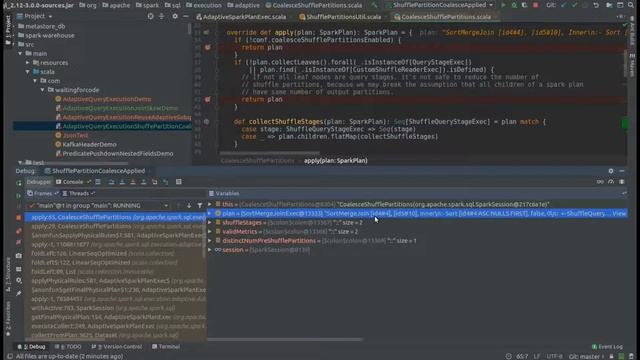Screen dimensions: 640x360
Task: Switch to AdaptiveSparkPlanExec.scala editor tab
Action: (x=241, y=17)
